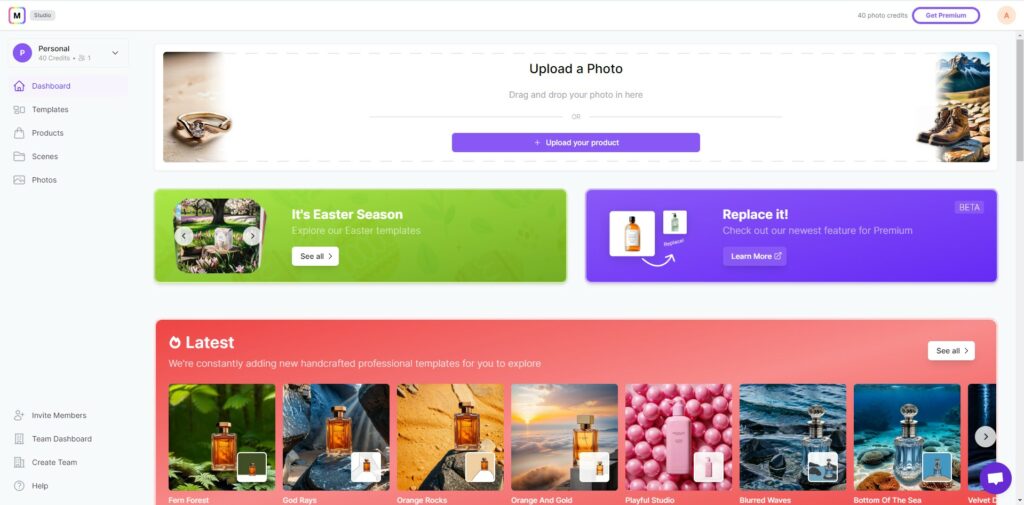The height and width of the screenshot is (505, 1024).
Task: Open the Products bag icon
Action: click(19, 133)
